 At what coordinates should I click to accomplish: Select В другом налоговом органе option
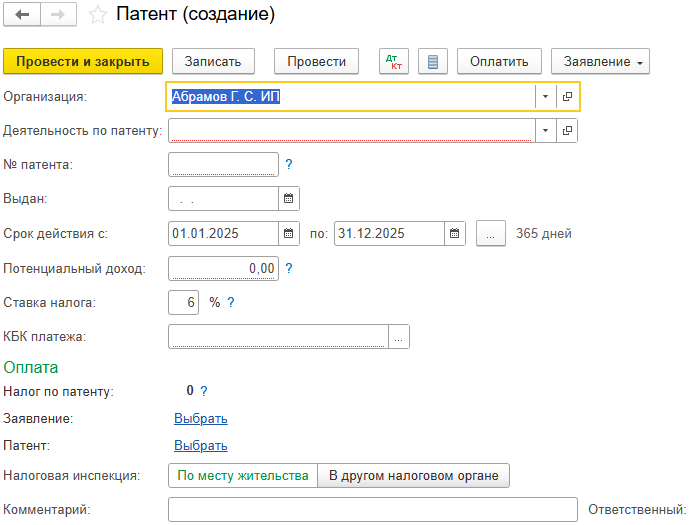pyautogui.click(x=414, y=476)
